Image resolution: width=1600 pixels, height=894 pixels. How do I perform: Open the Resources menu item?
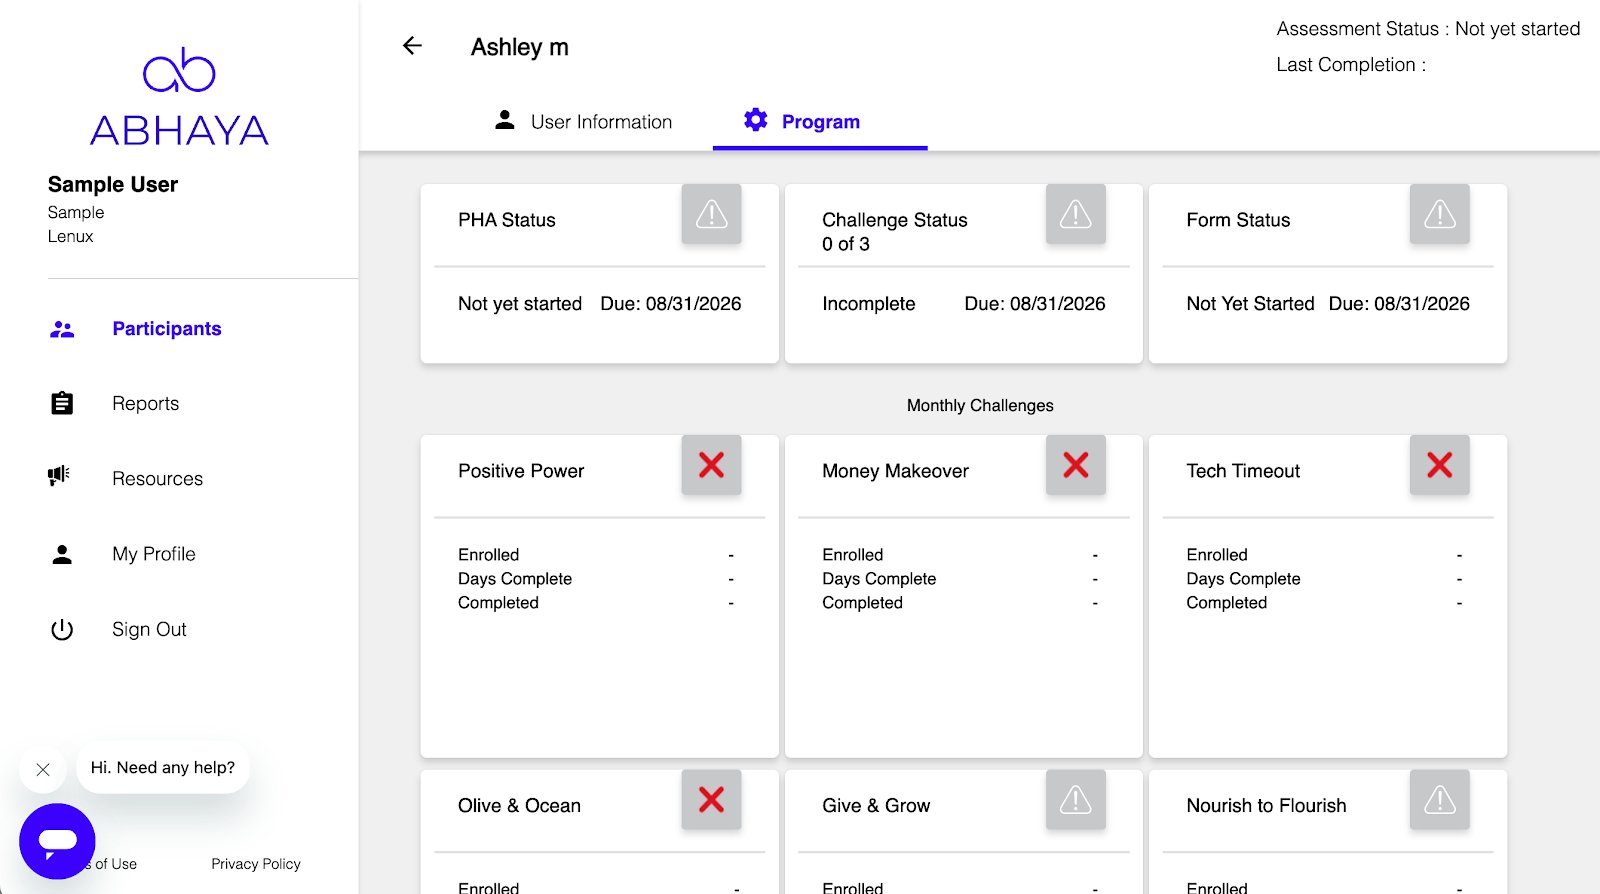158,479
